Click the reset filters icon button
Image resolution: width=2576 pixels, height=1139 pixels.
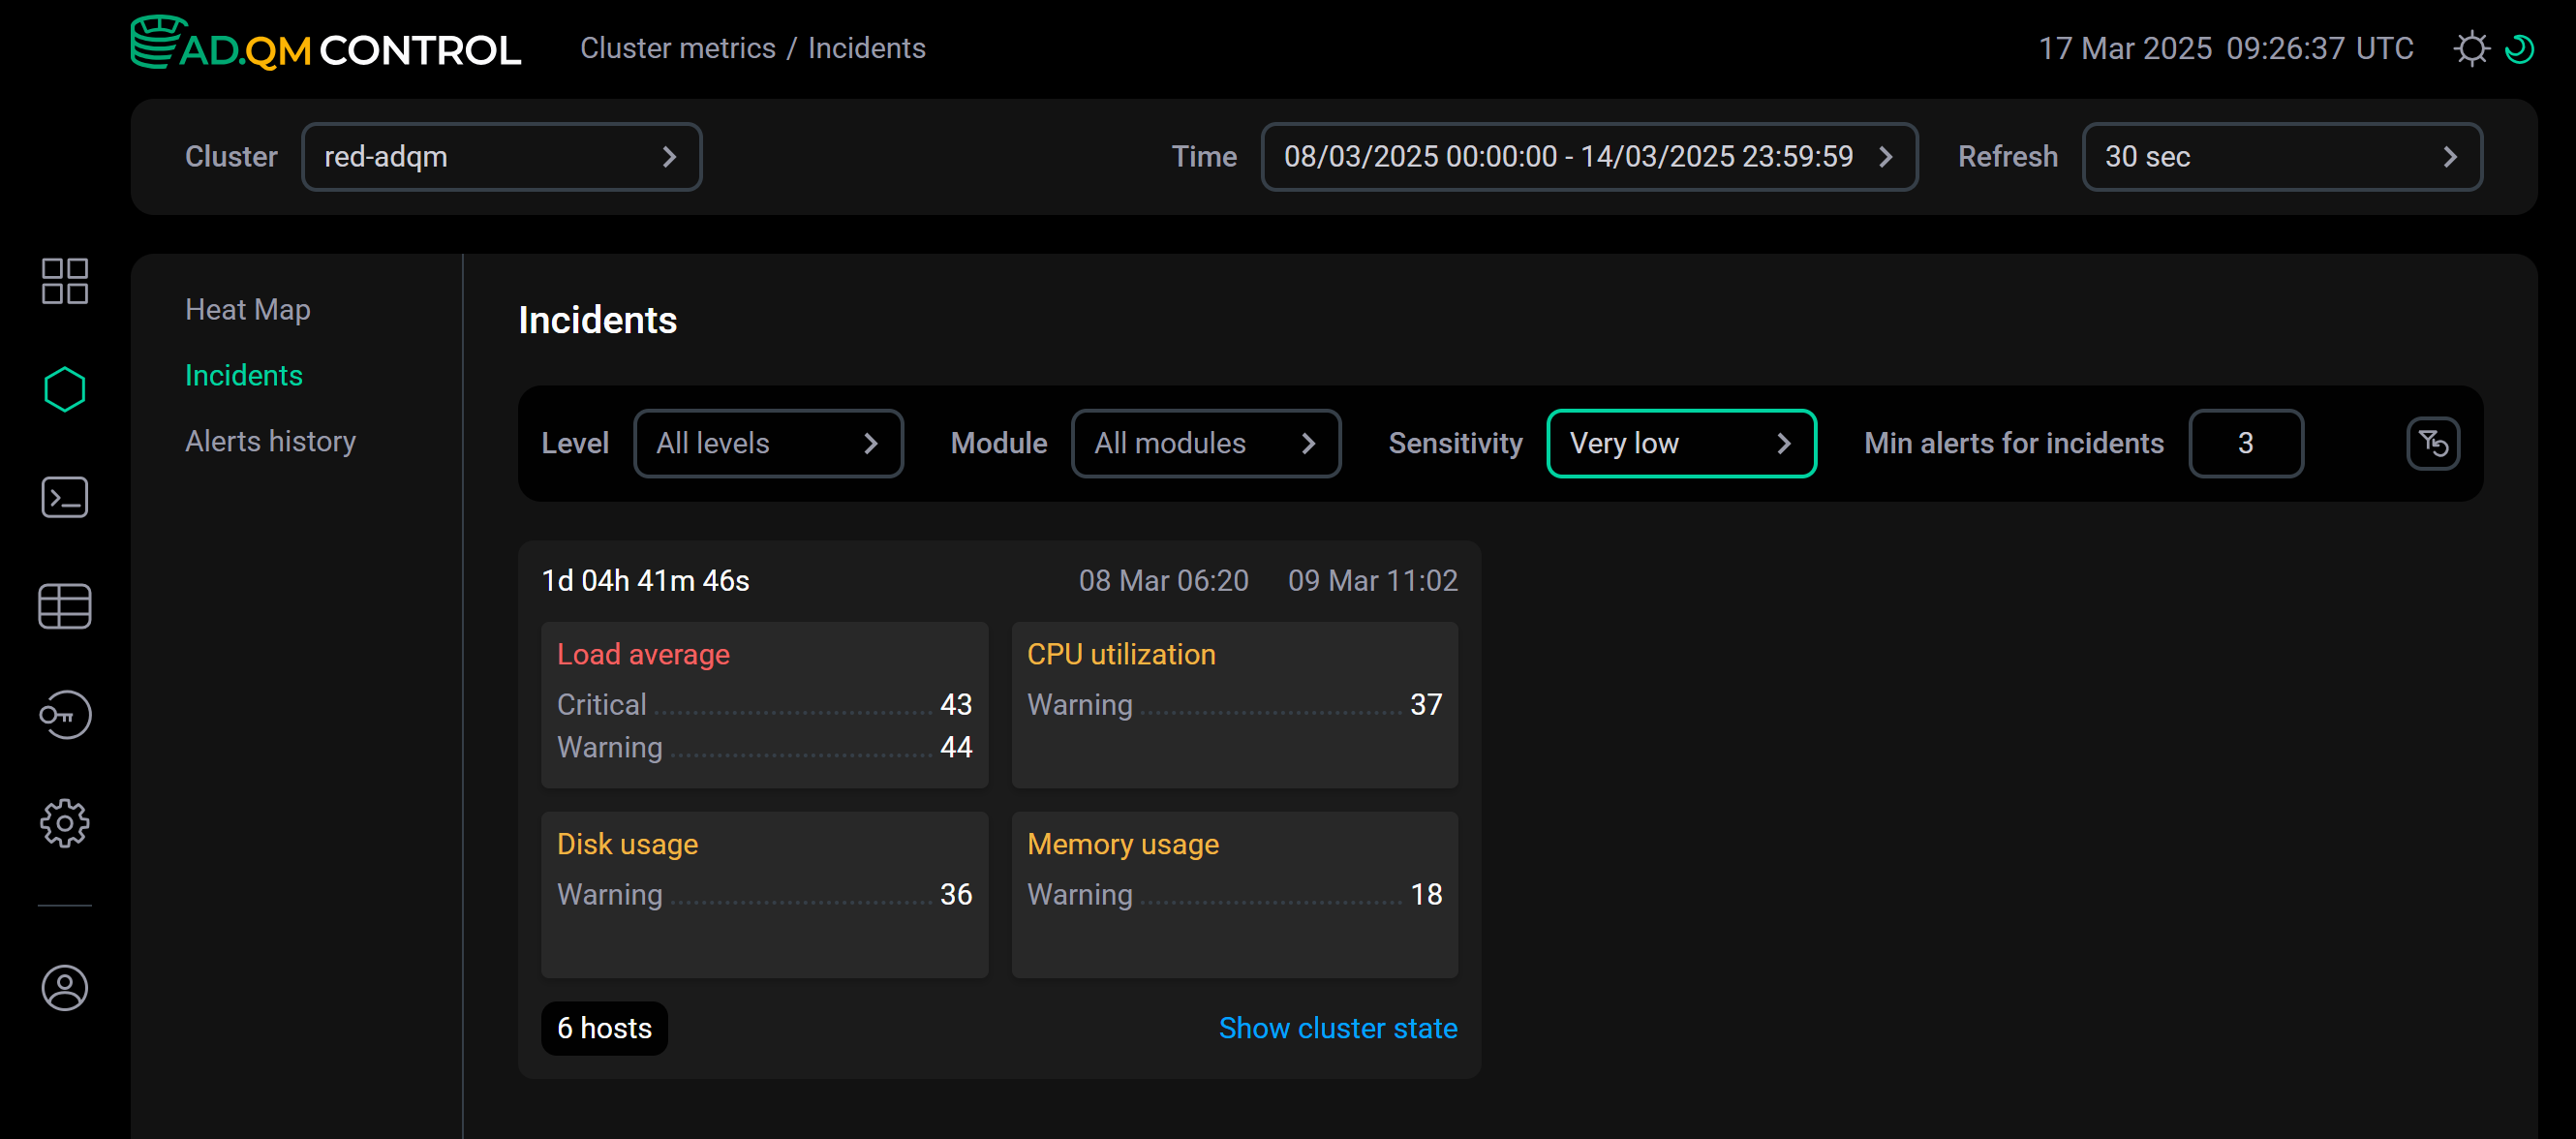[2432, 443]
